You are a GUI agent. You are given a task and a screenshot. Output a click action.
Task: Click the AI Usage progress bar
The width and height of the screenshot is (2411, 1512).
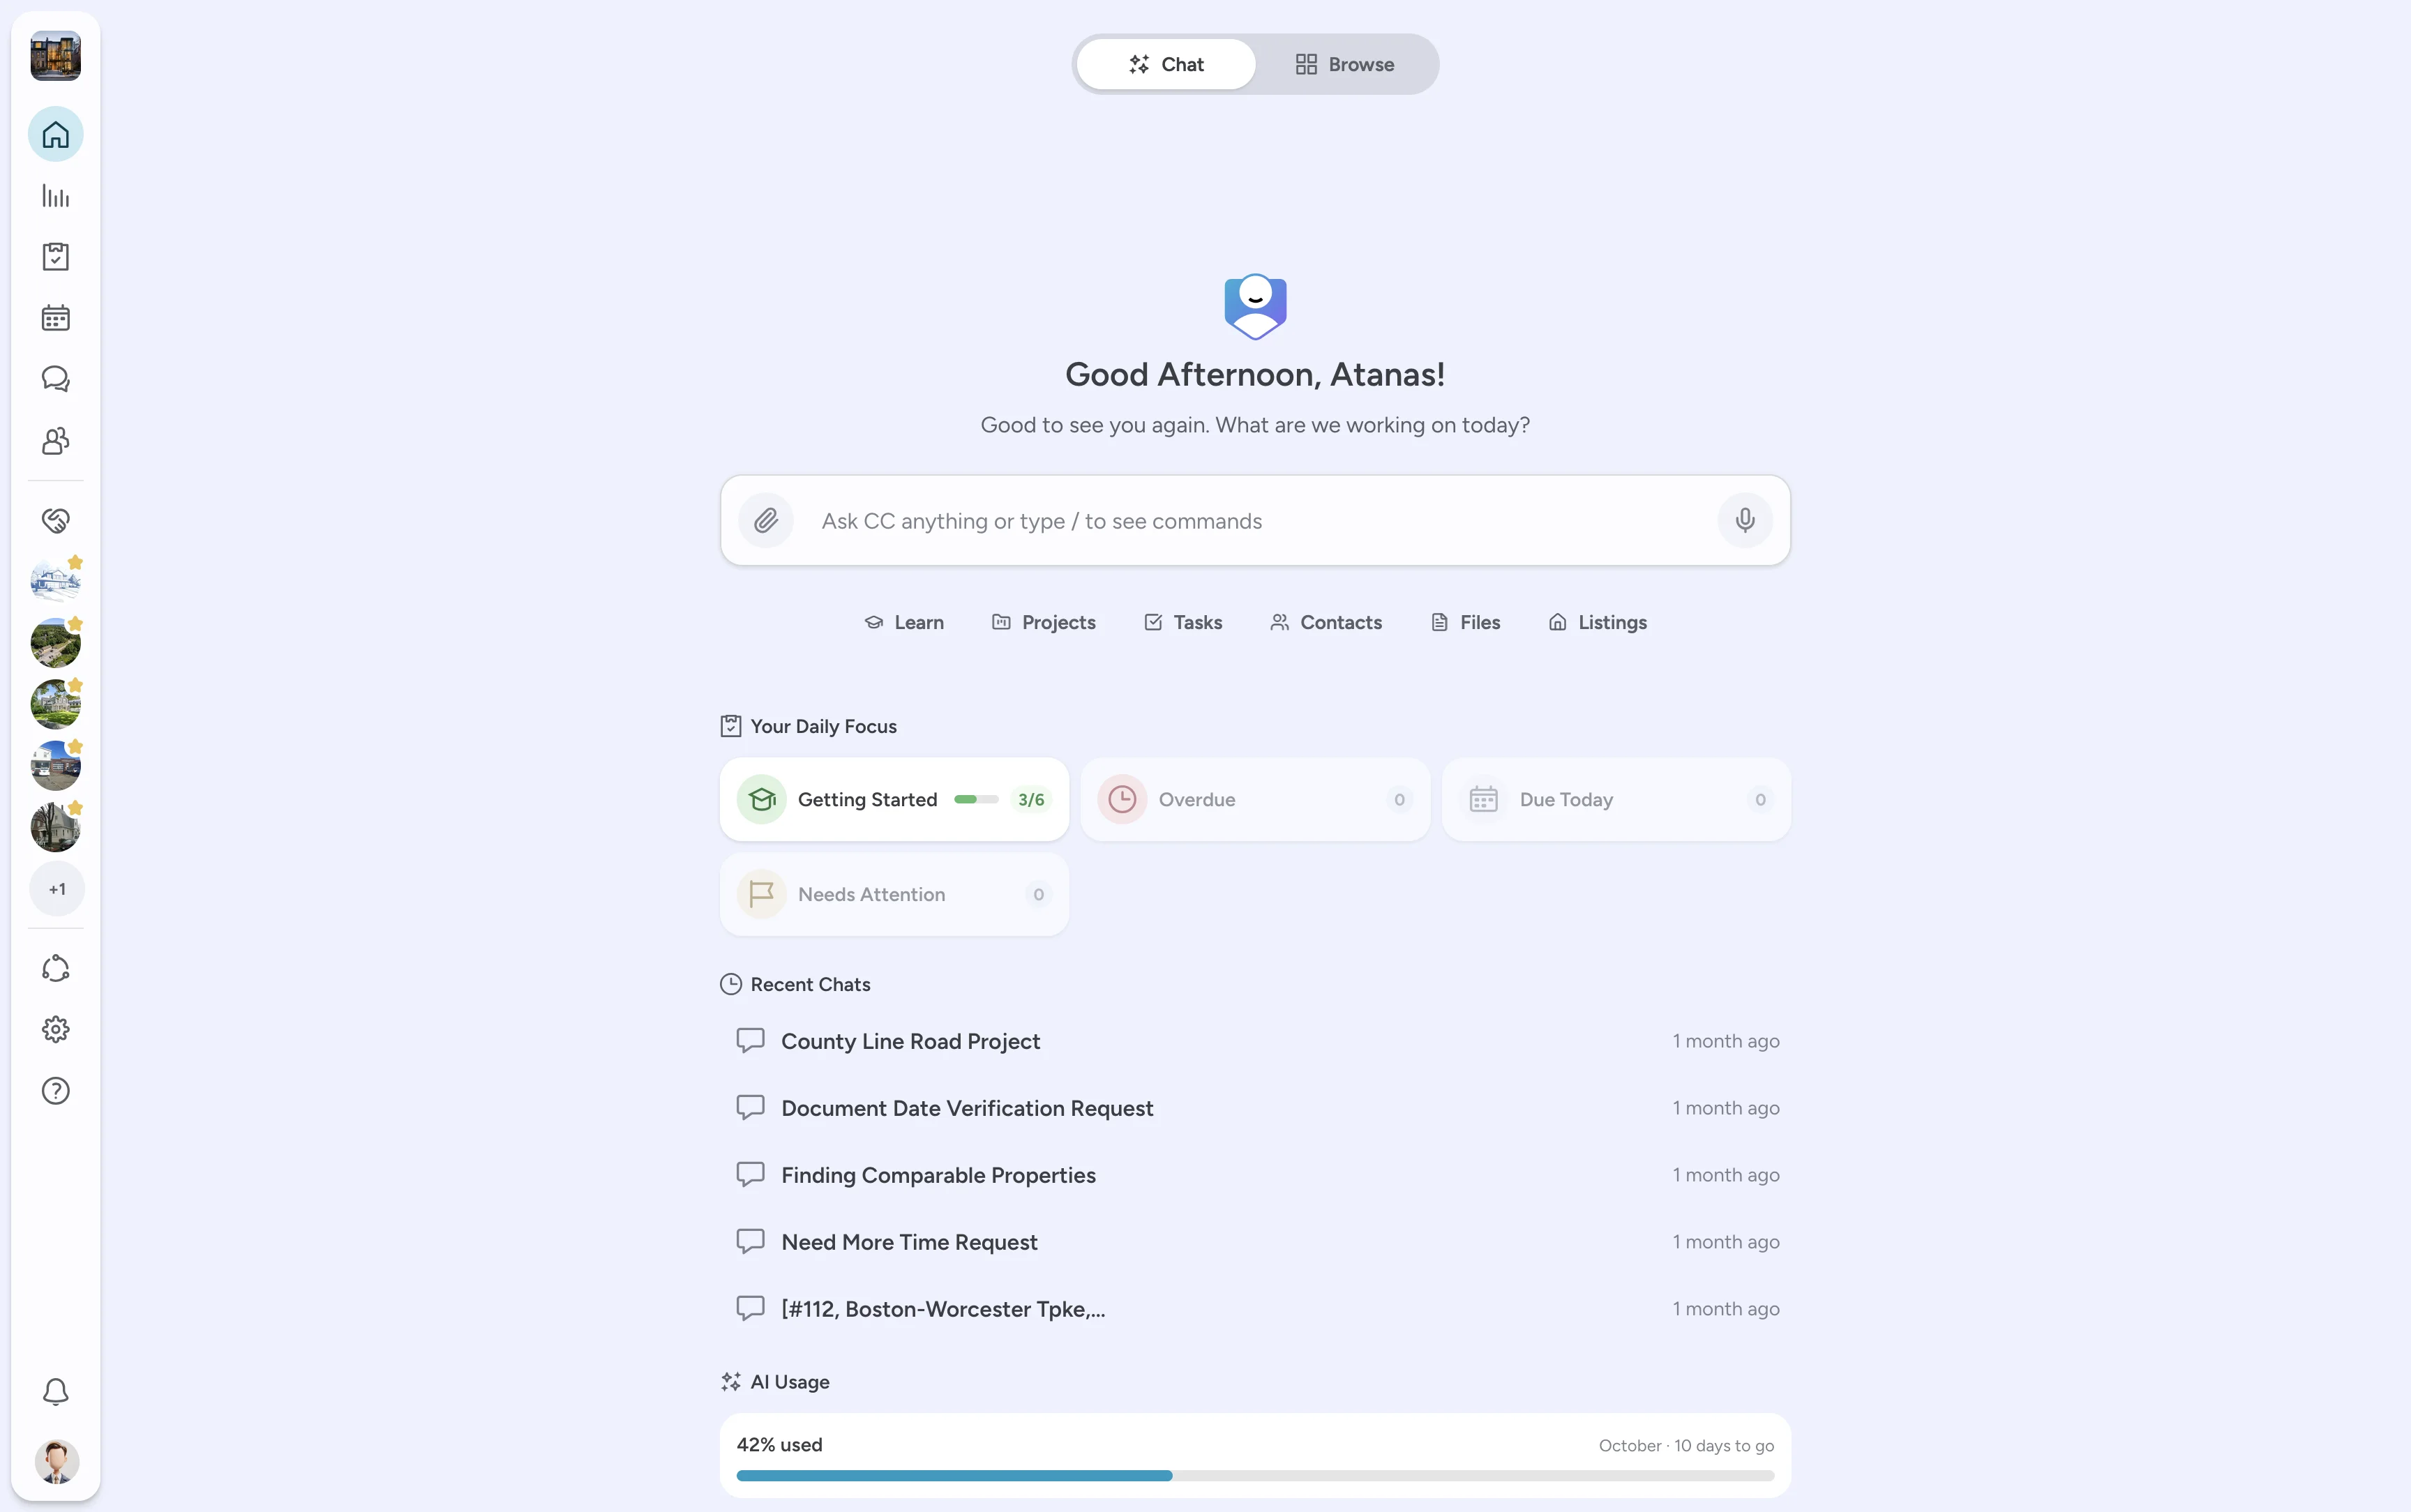pyautogui.click(x=1255, y=1475)
